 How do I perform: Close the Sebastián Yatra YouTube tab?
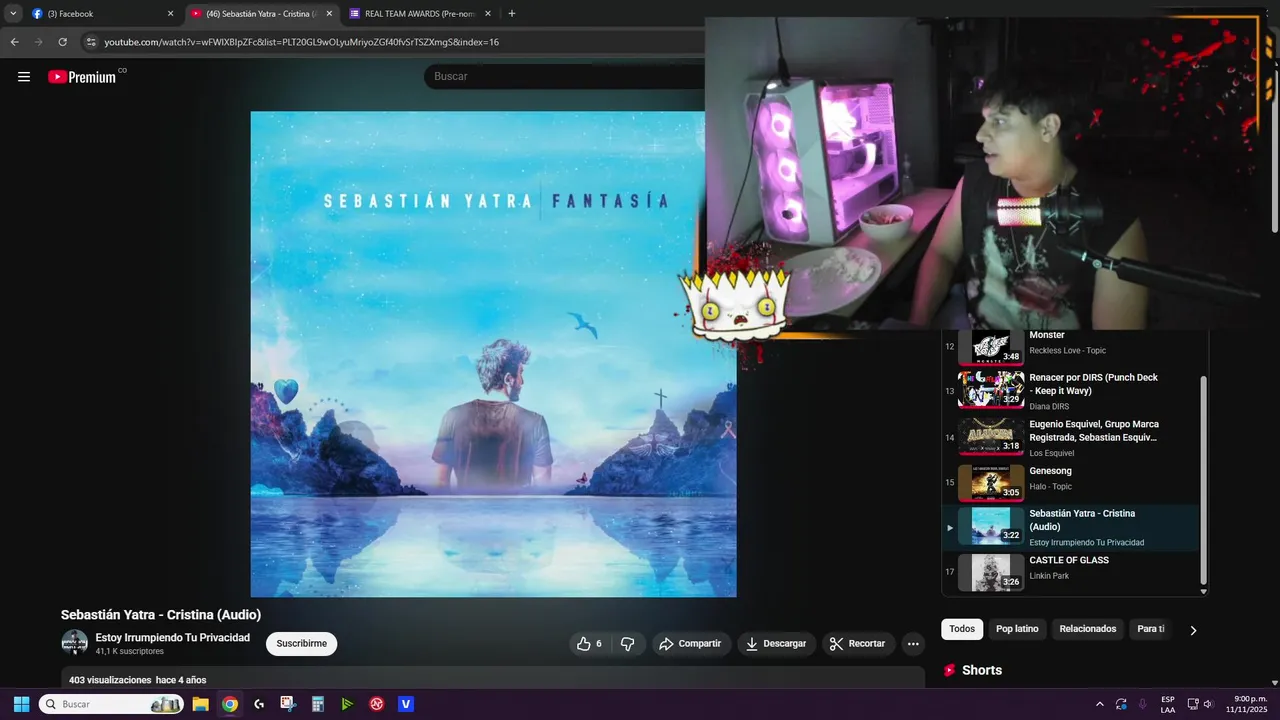[x=329, y=14]
